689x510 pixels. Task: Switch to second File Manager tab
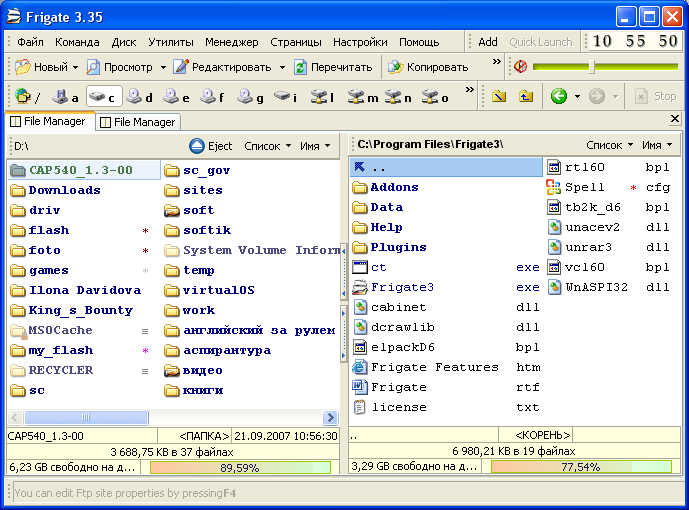pos(138,122)
